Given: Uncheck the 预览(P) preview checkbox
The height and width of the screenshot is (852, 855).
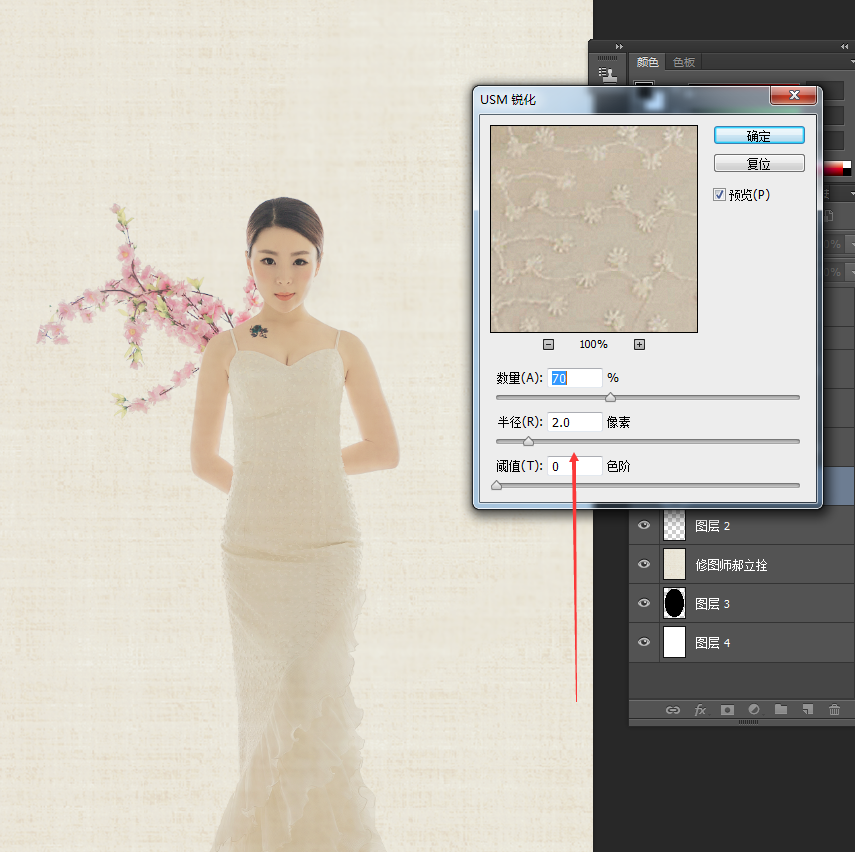Looking at the screenshot, I should point(719,195).
